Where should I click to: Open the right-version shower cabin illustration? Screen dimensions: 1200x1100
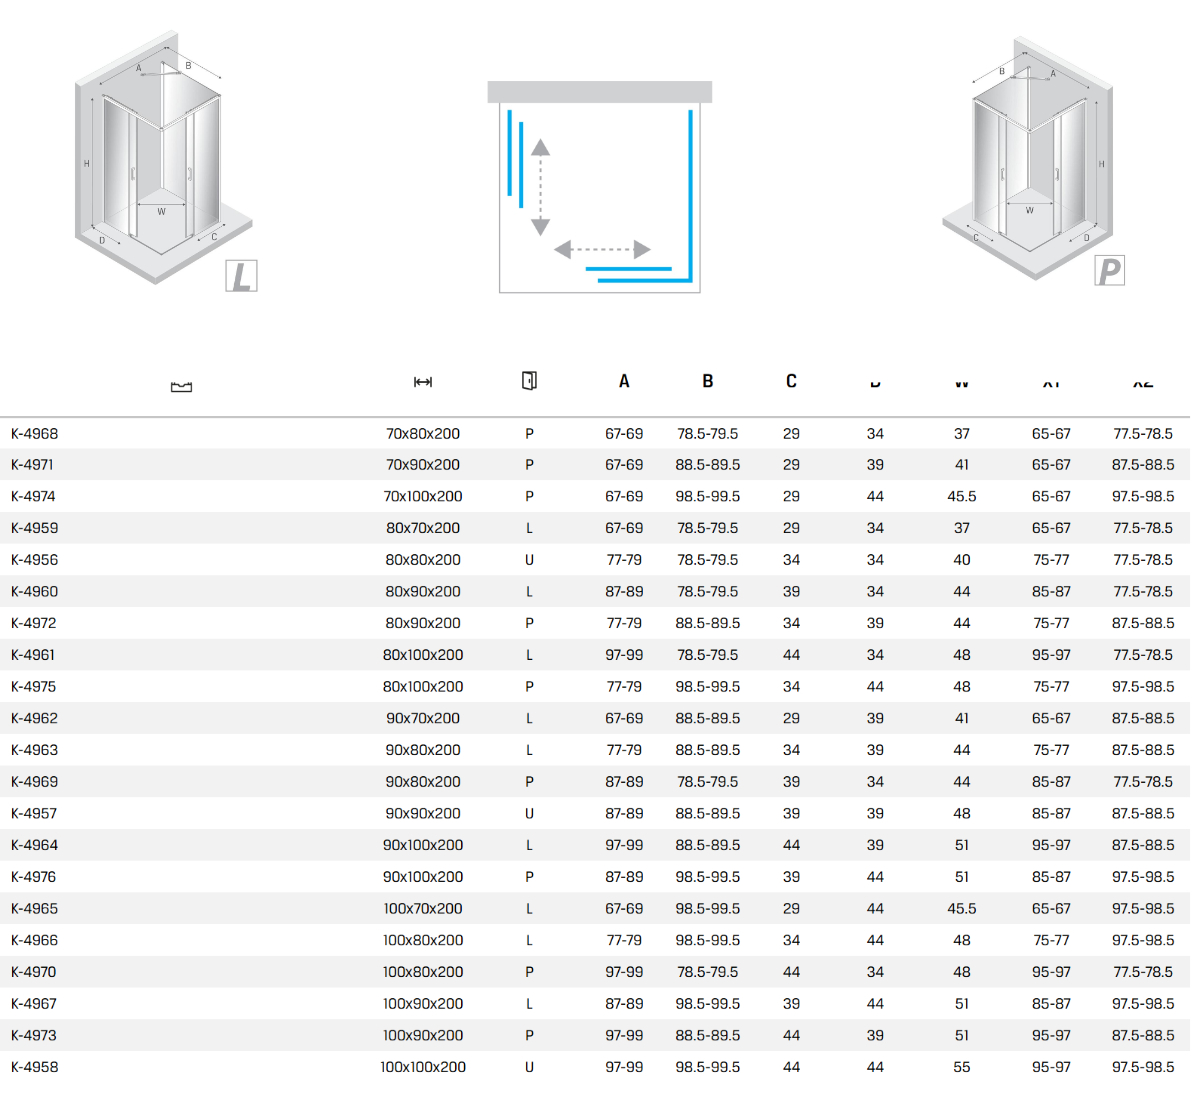(1030, 160)
